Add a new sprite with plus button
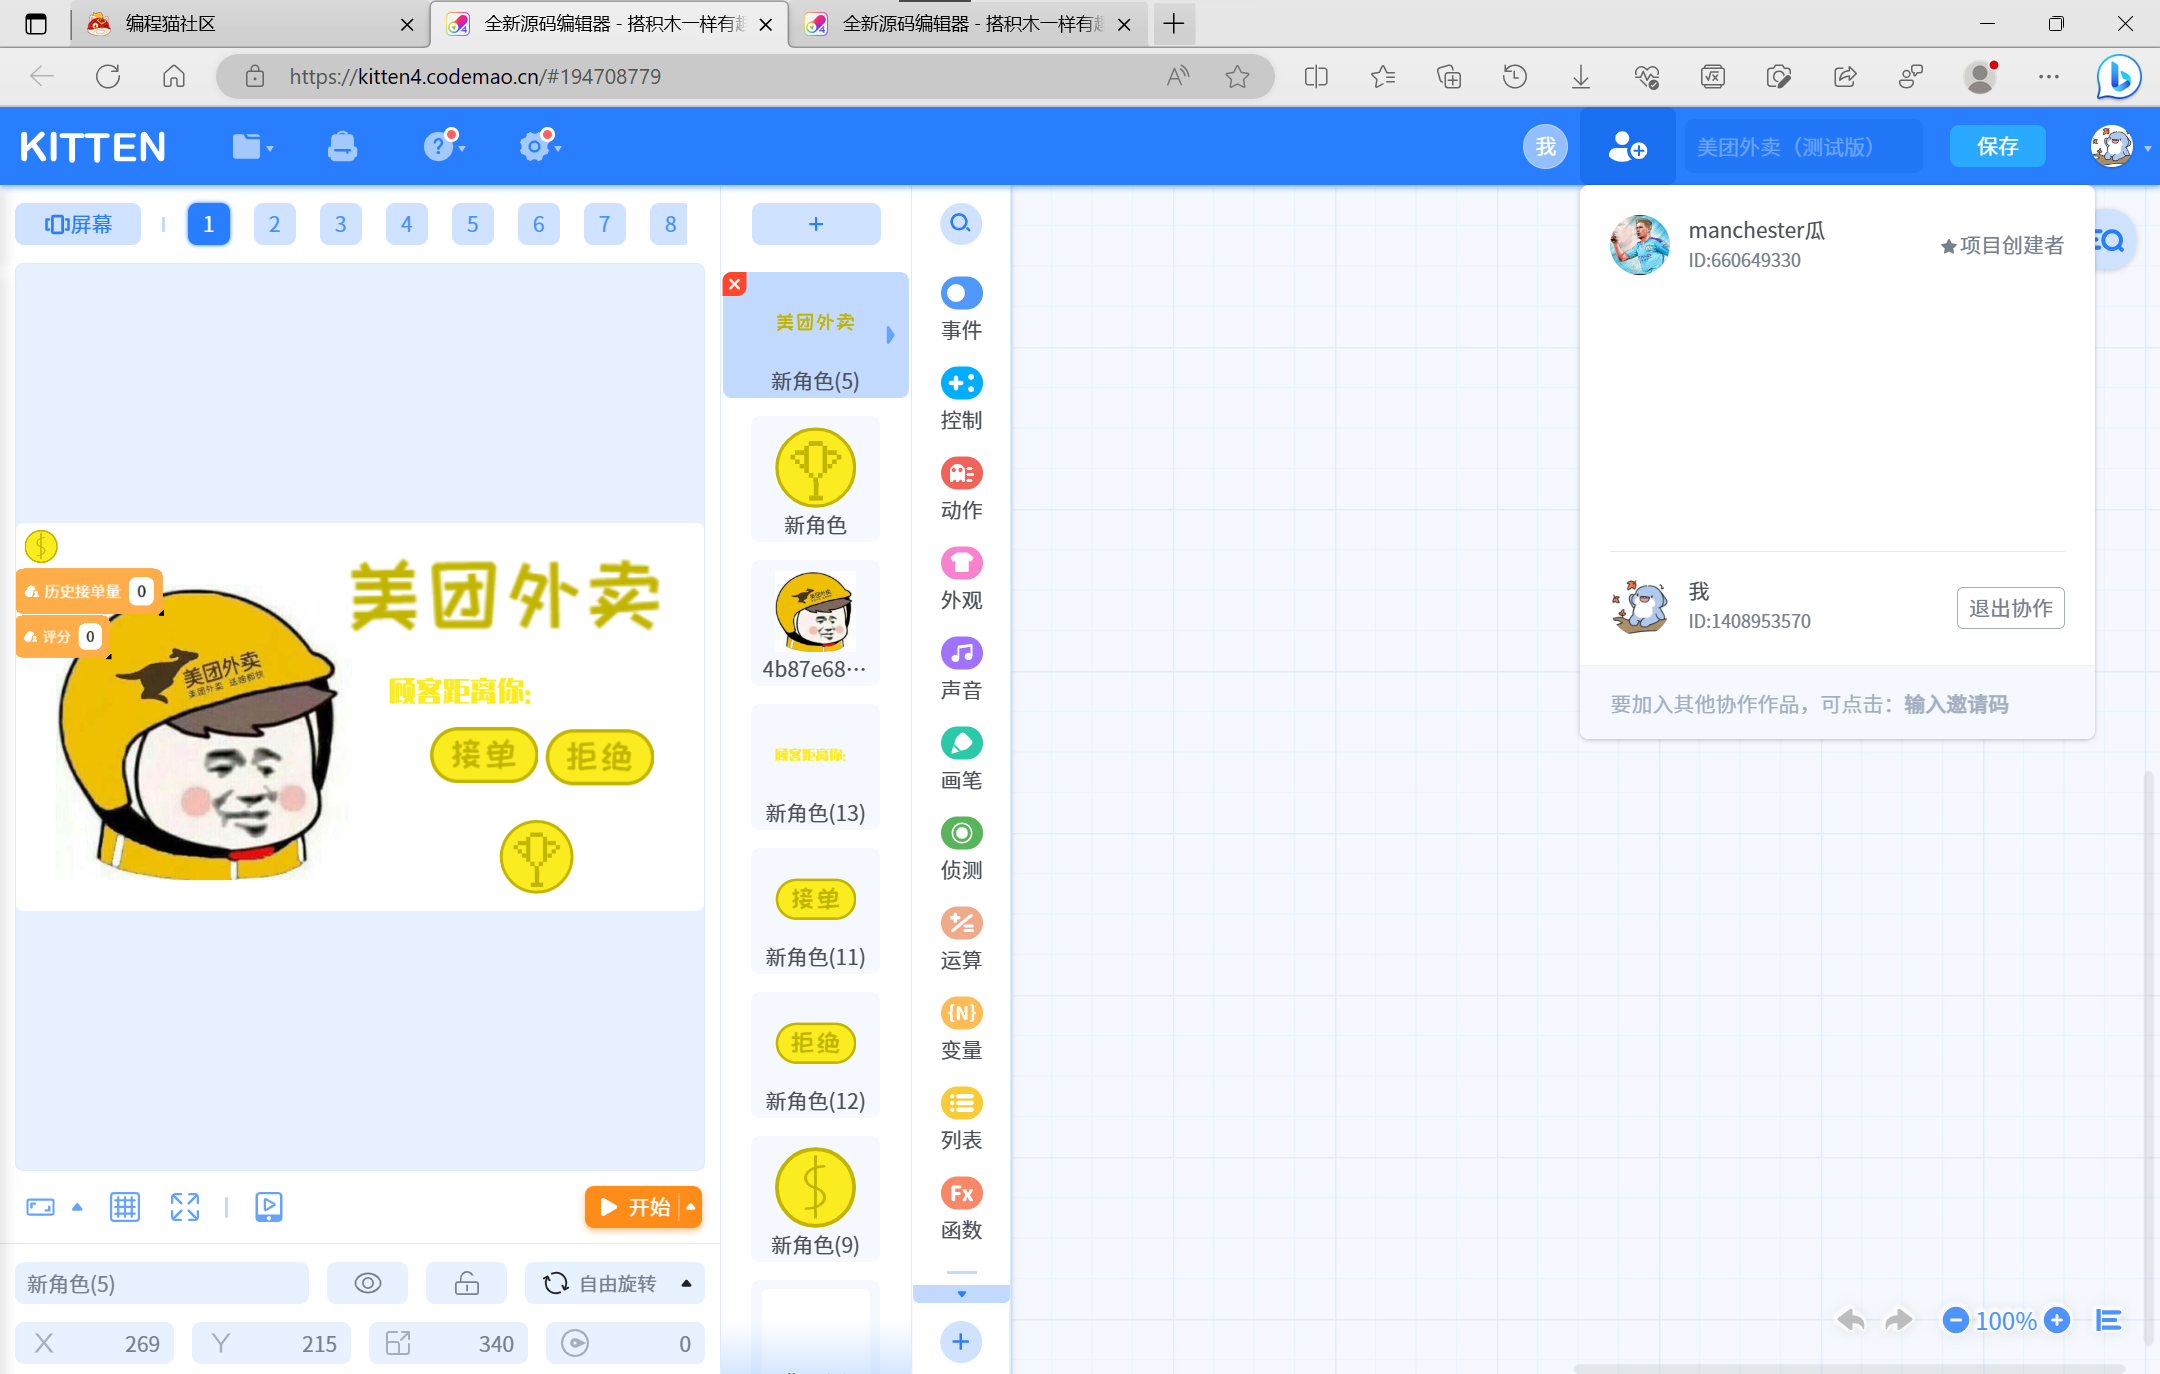 point(816,223)
